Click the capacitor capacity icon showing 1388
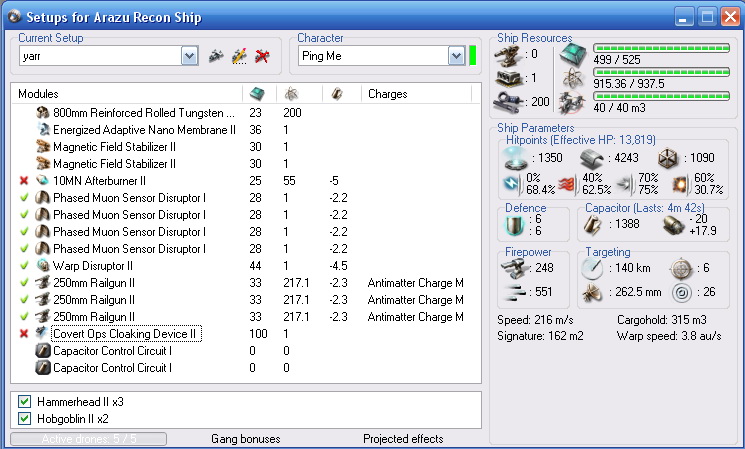Screen dimensions: 745x449 592,225
